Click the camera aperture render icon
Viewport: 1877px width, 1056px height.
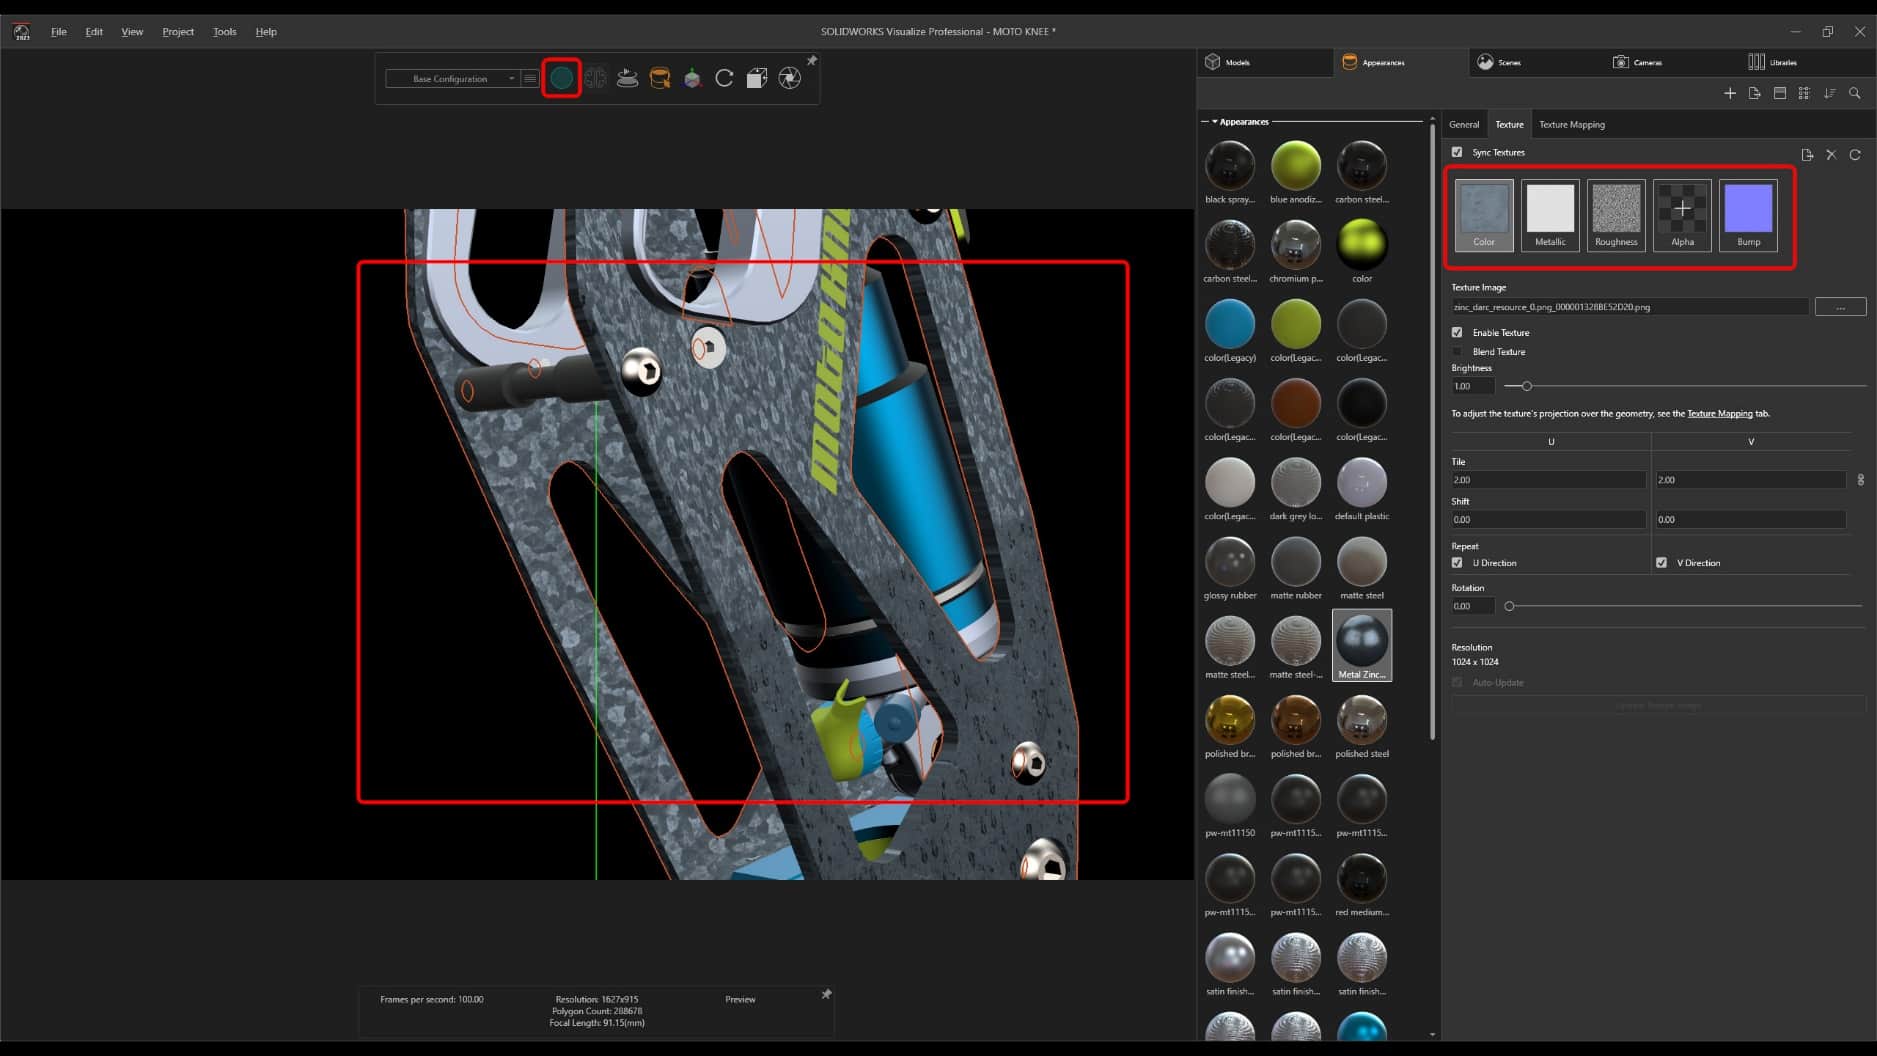790,78
